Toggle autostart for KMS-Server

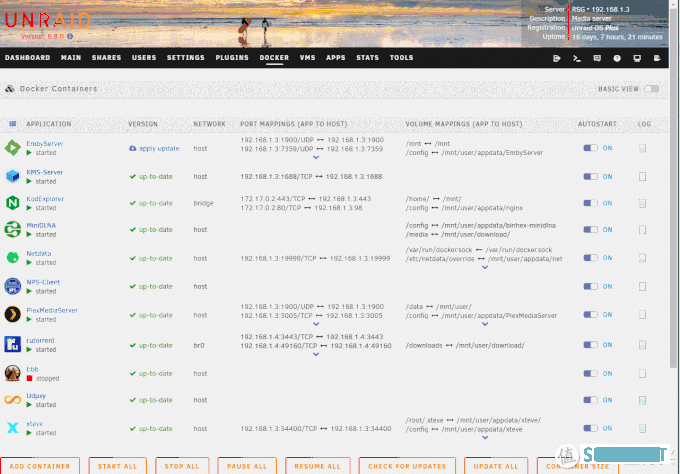590,177
